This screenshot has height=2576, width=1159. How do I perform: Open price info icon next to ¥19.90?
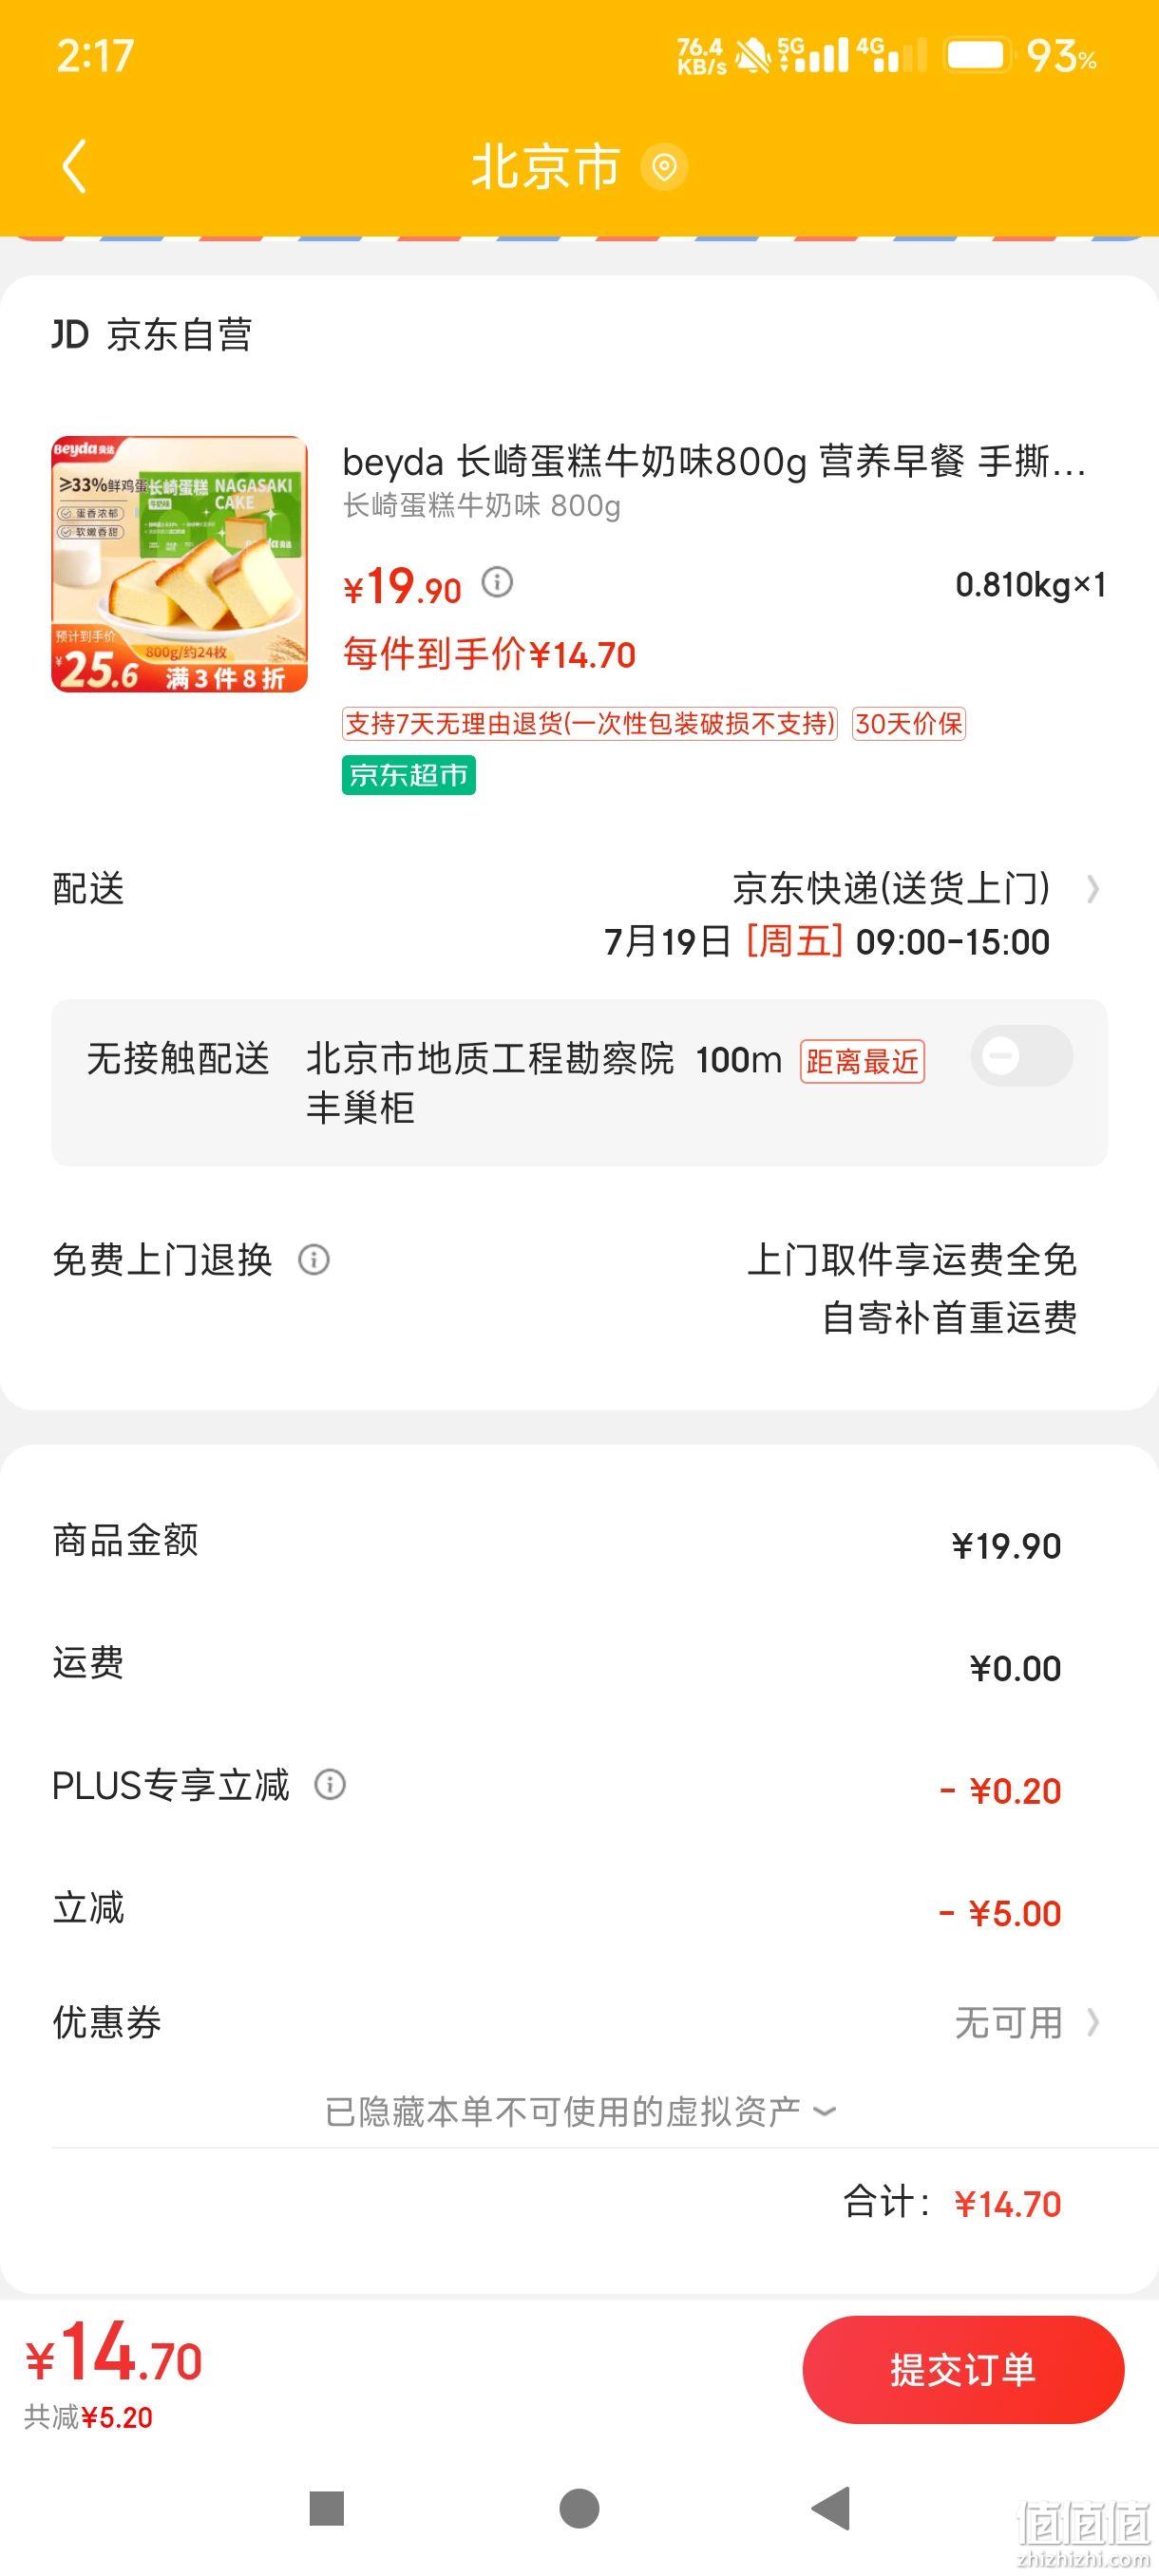(x=497, y=582)
